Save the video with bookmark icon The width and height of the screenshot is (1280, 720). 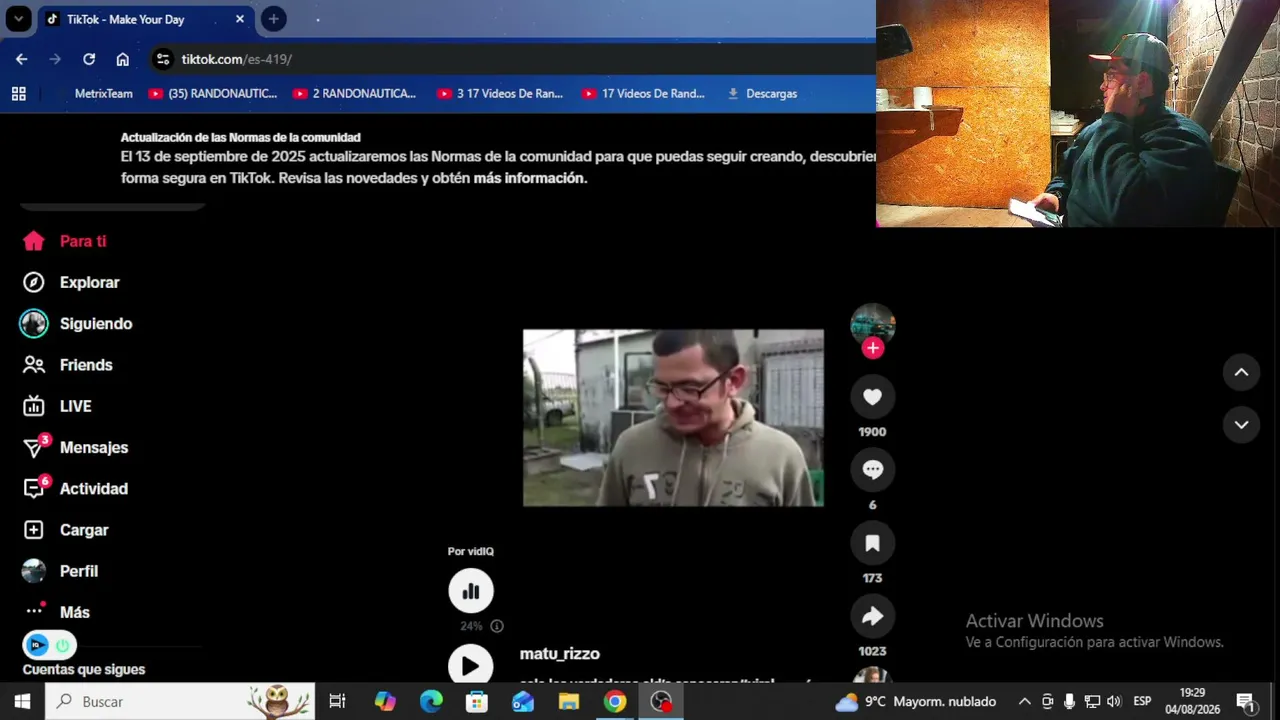tap(873, 543)
